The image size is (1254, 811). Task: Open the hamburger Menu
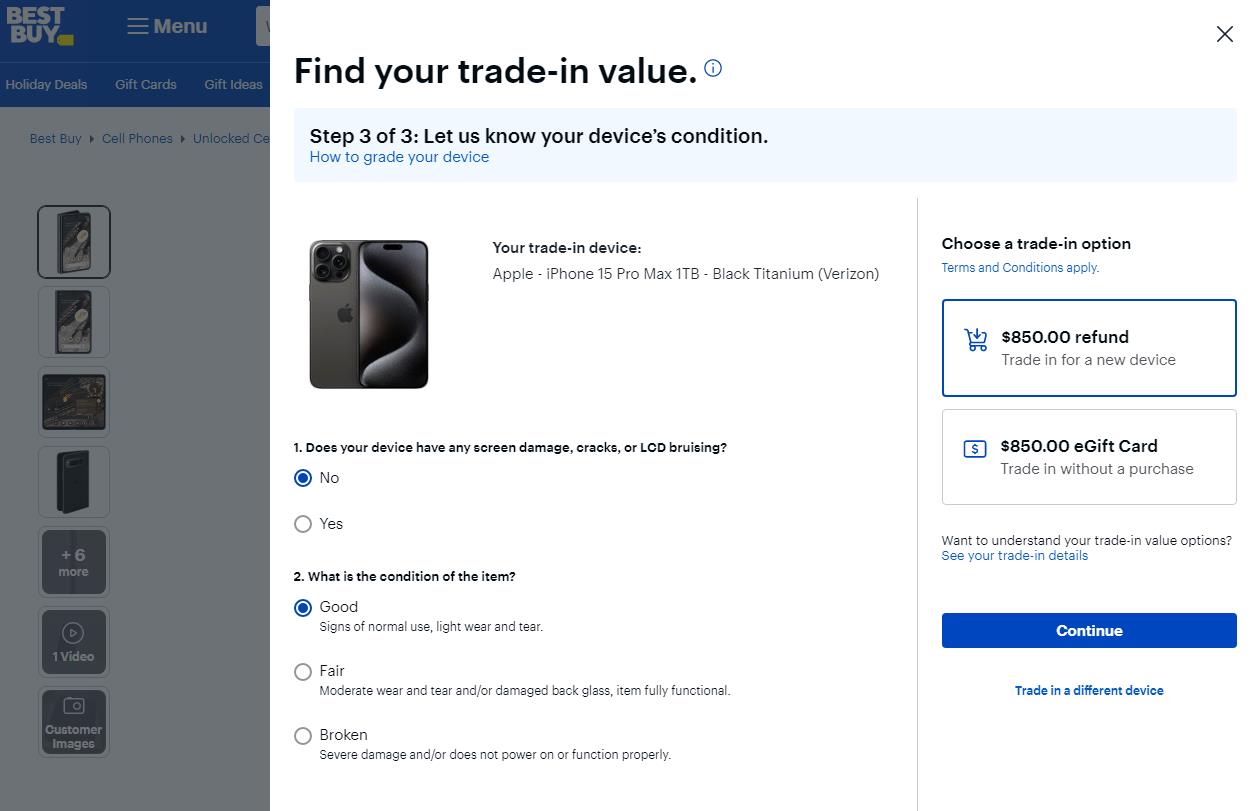coord(167,27)
